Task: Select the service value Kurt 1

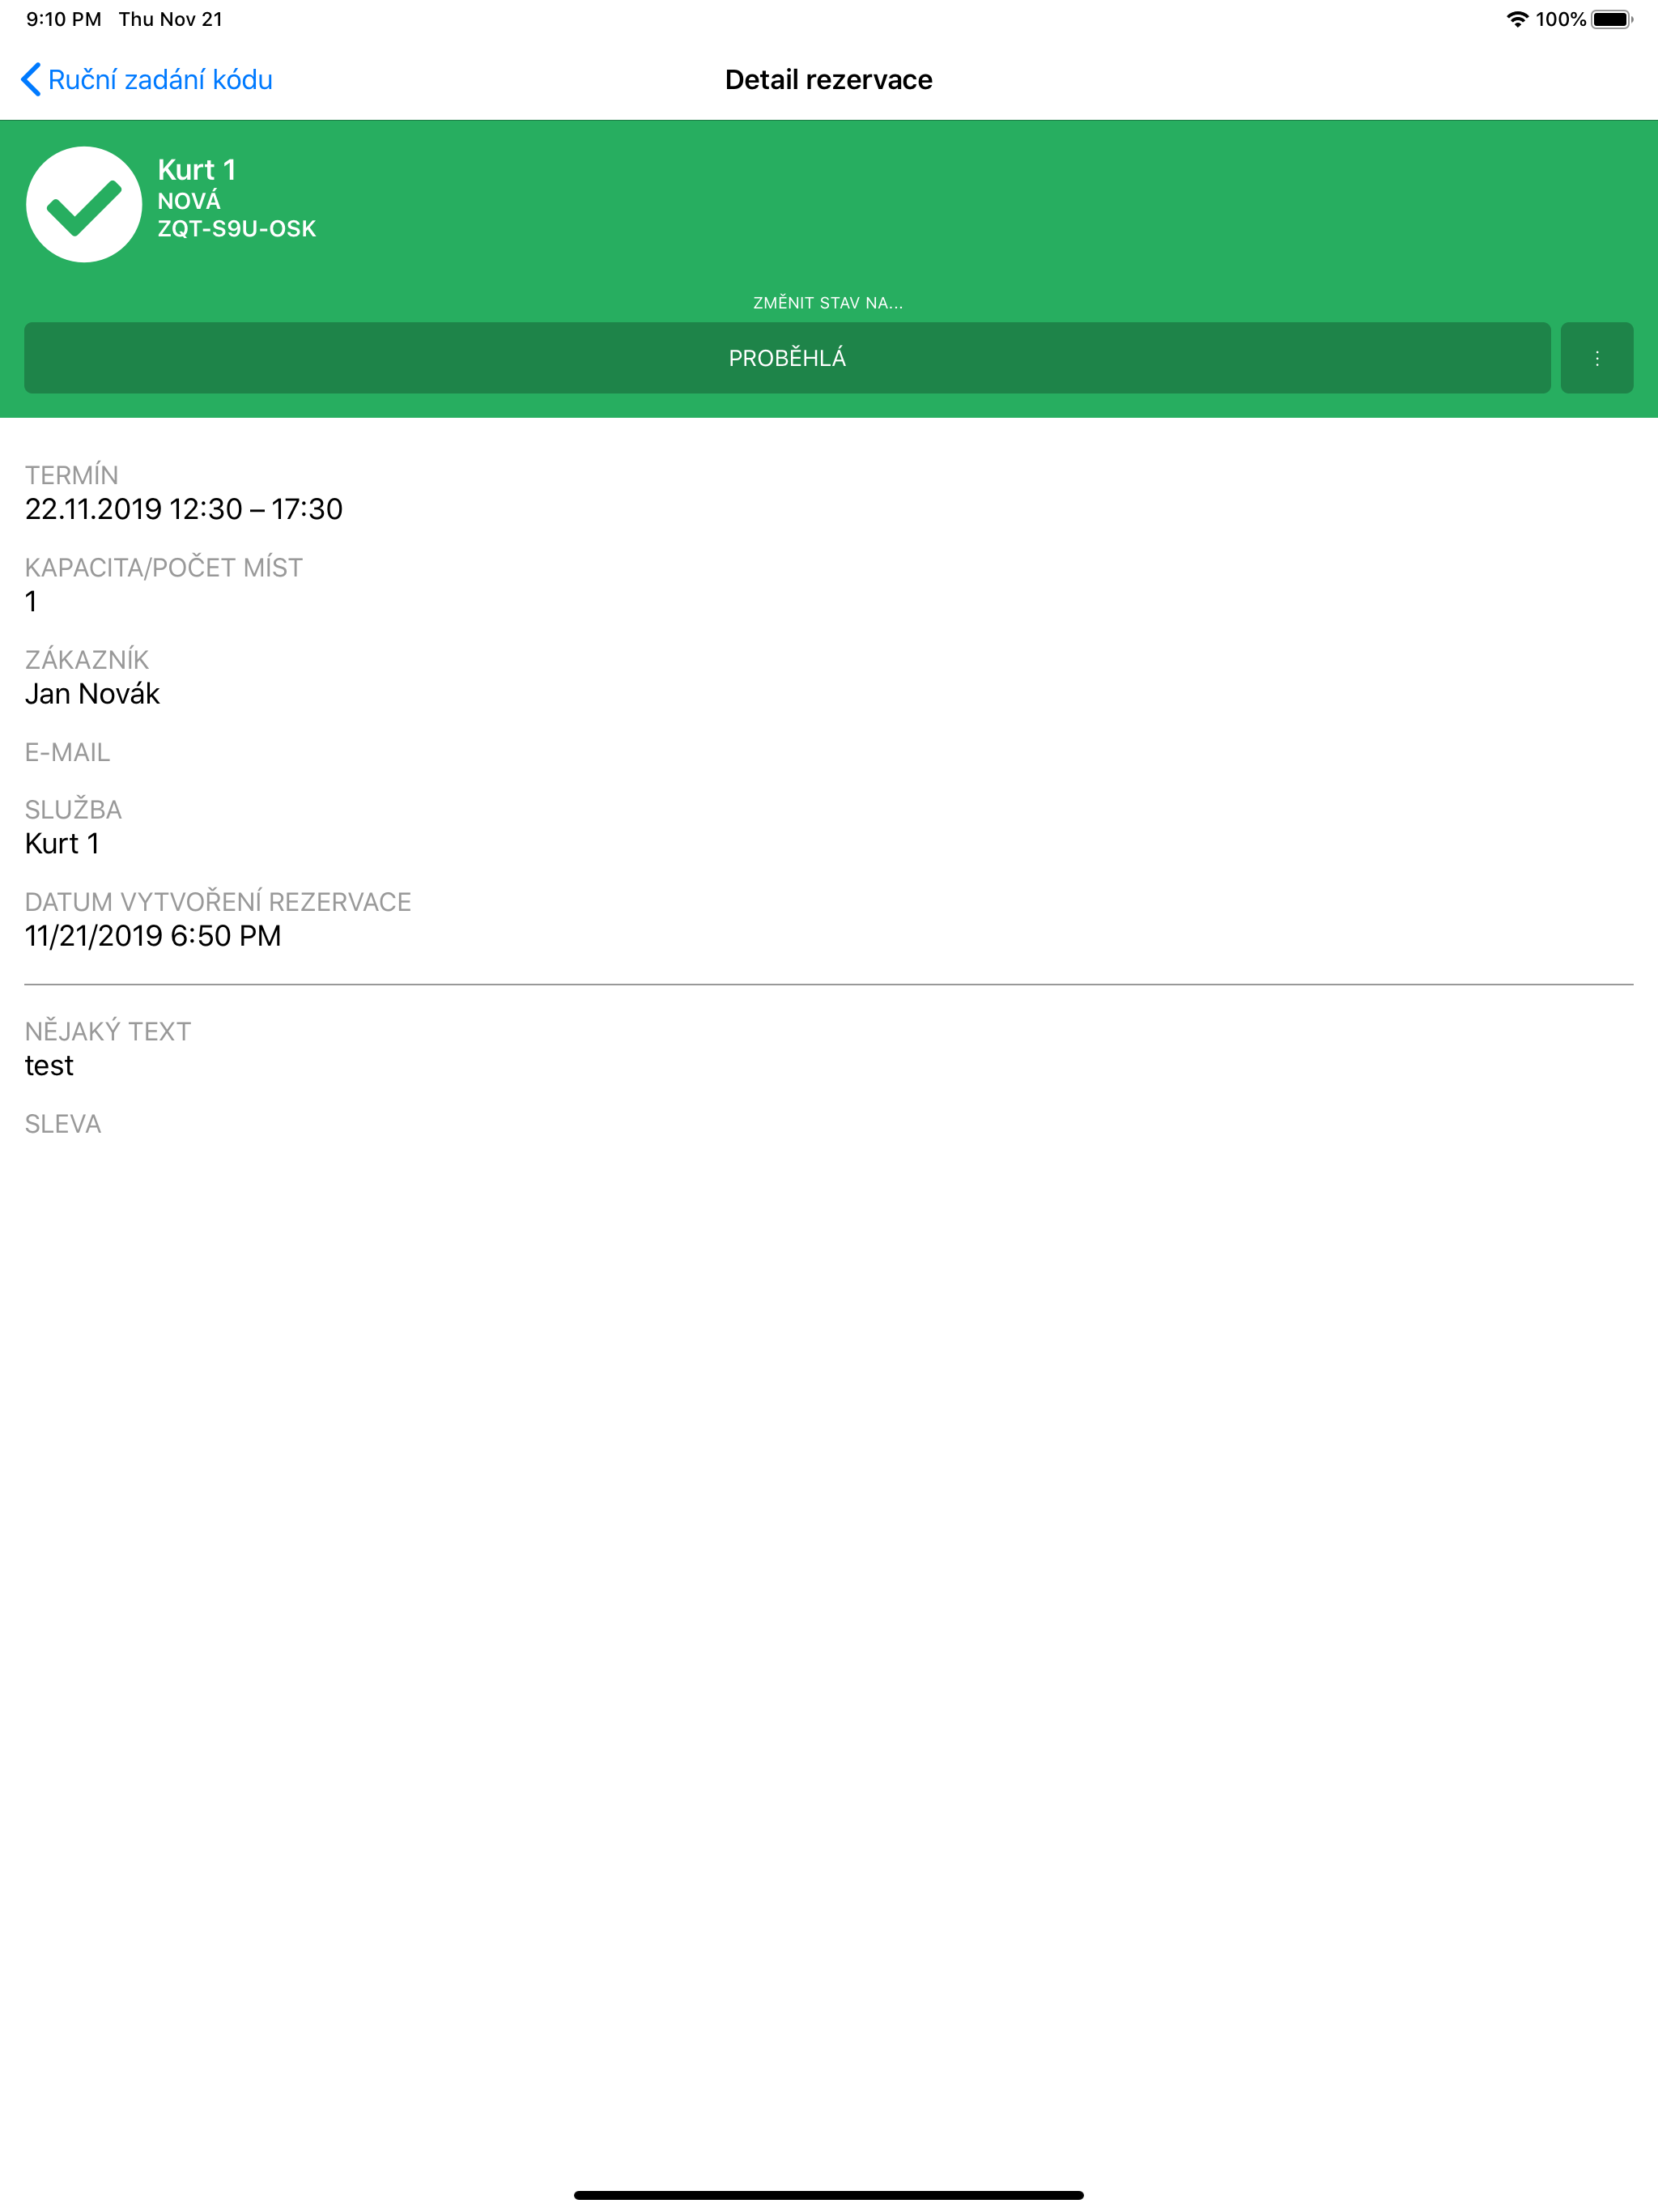Action: click(x=62, y=844)
